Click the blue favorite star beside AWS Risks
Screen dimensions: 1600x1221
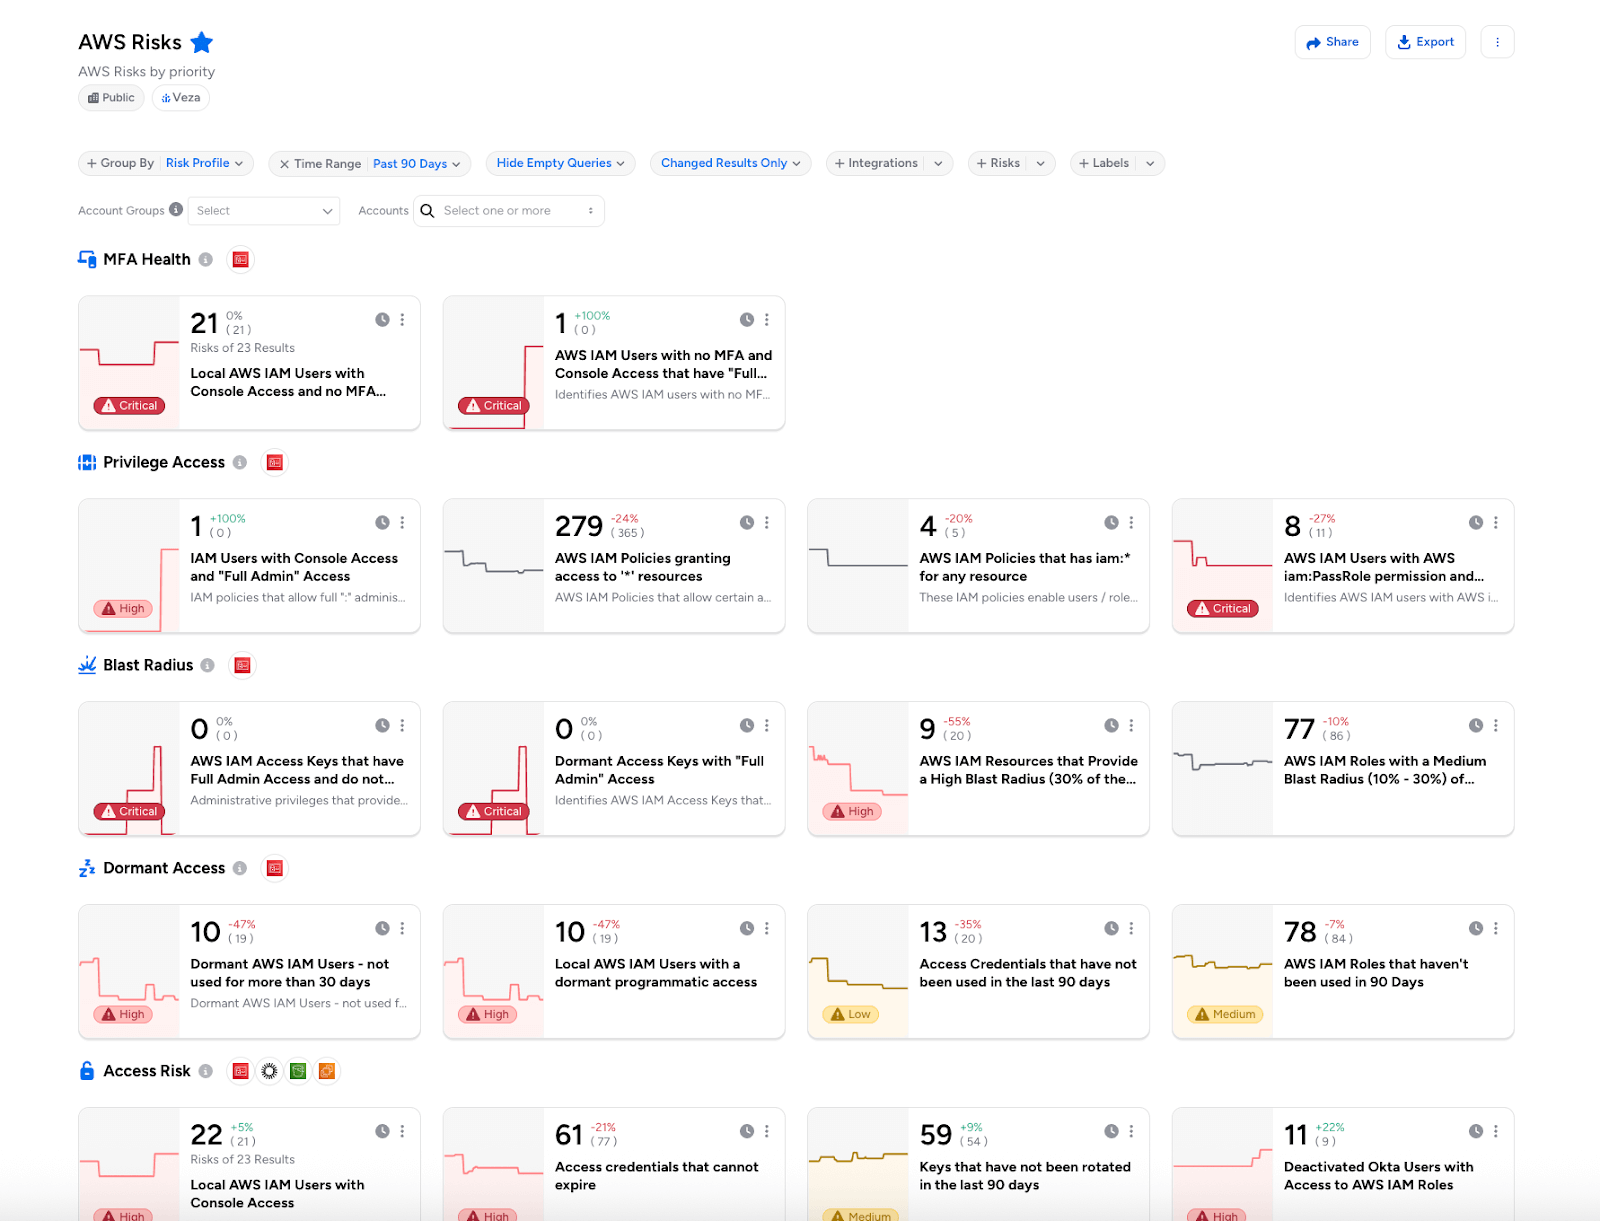pos(202,42)
